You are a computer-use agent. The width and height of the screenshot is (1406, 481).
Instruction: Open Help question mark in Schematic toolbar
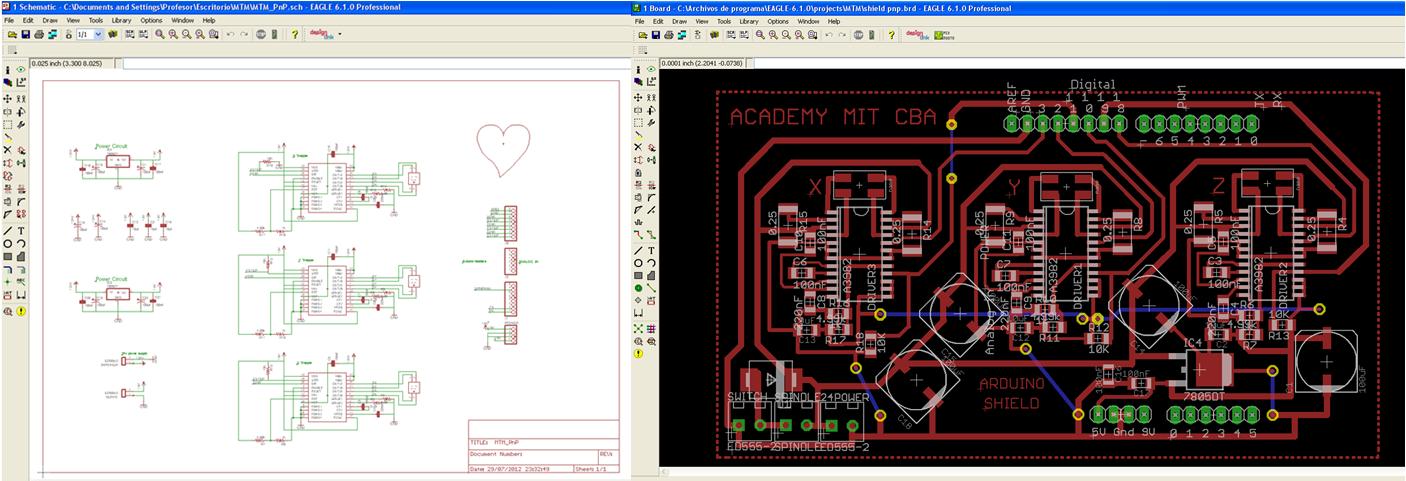pos(294,34)
